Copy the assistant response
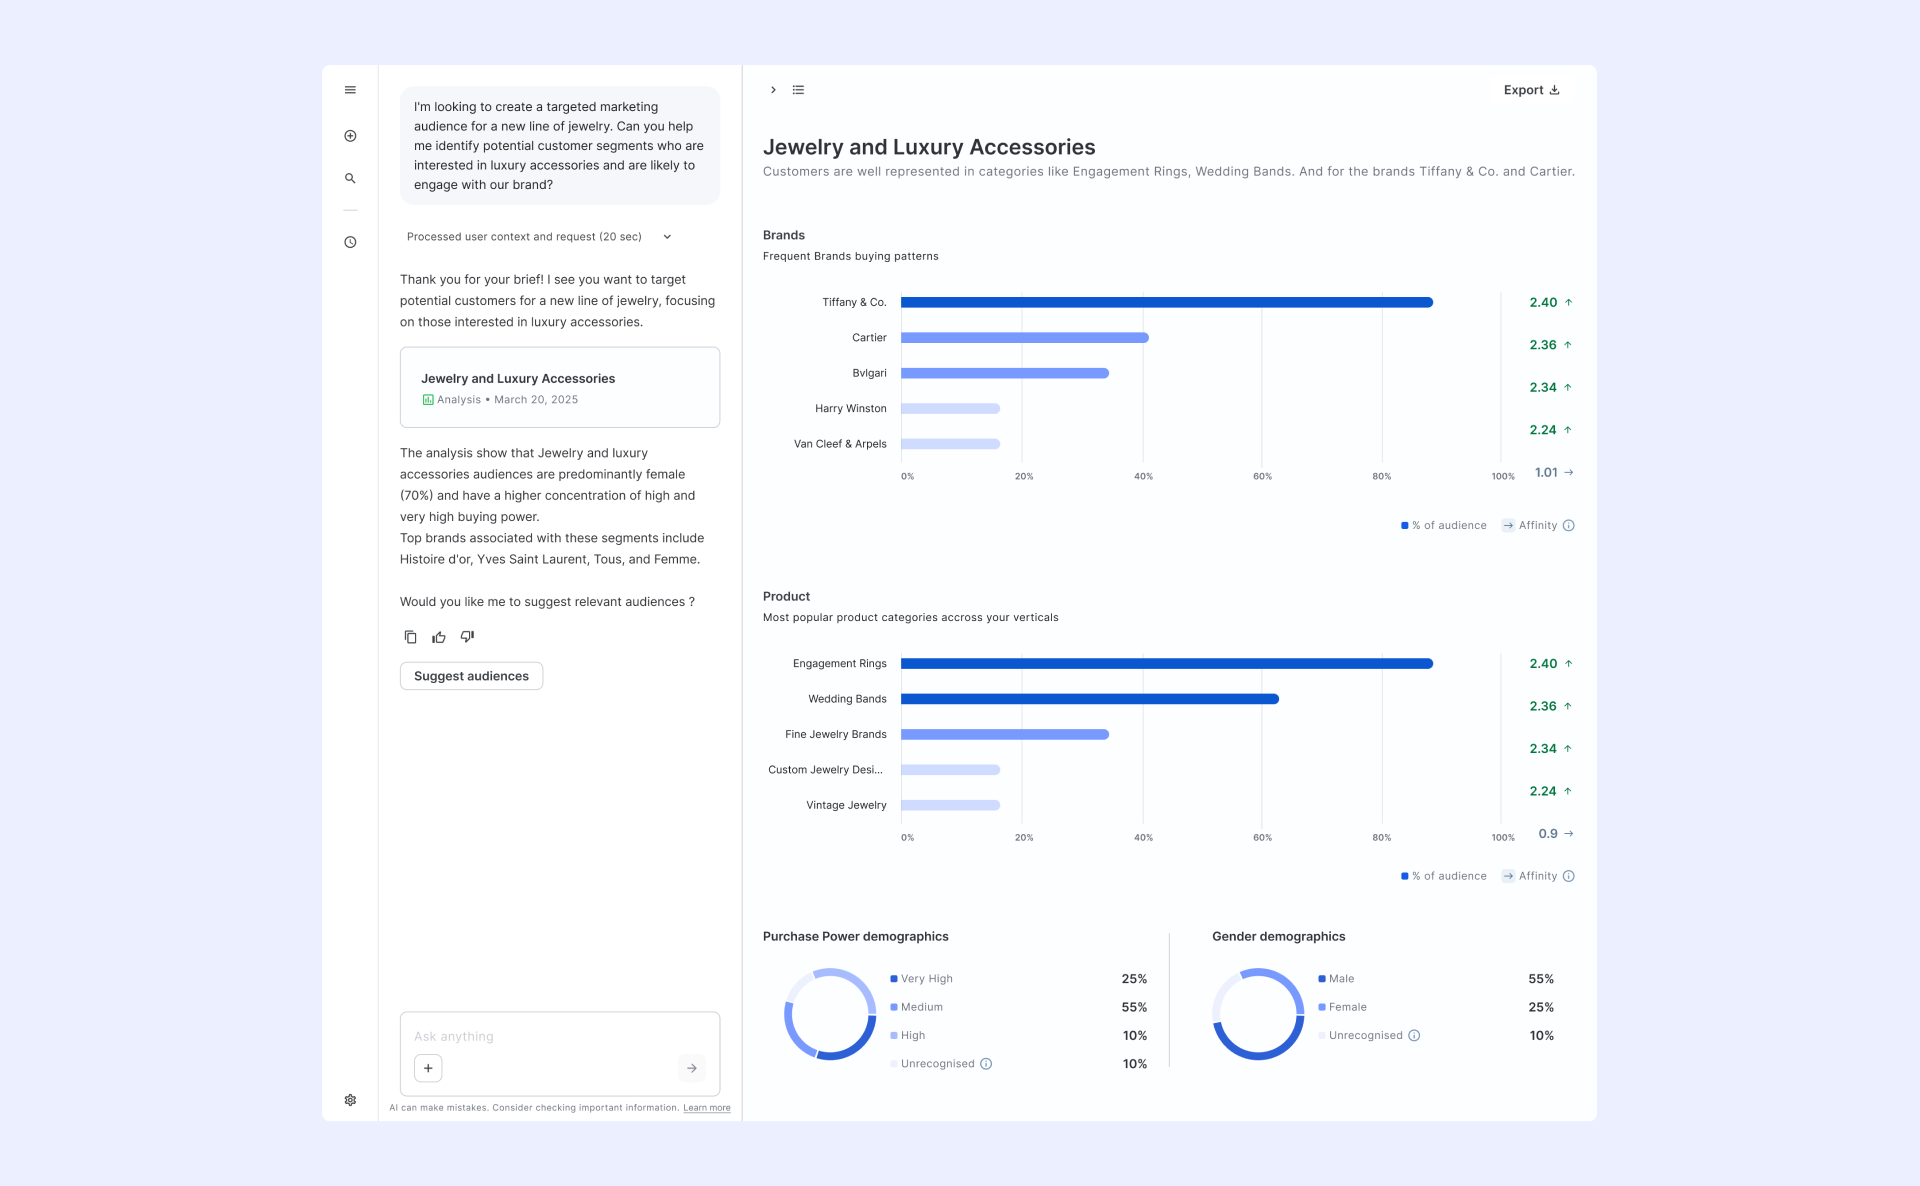 410,637
